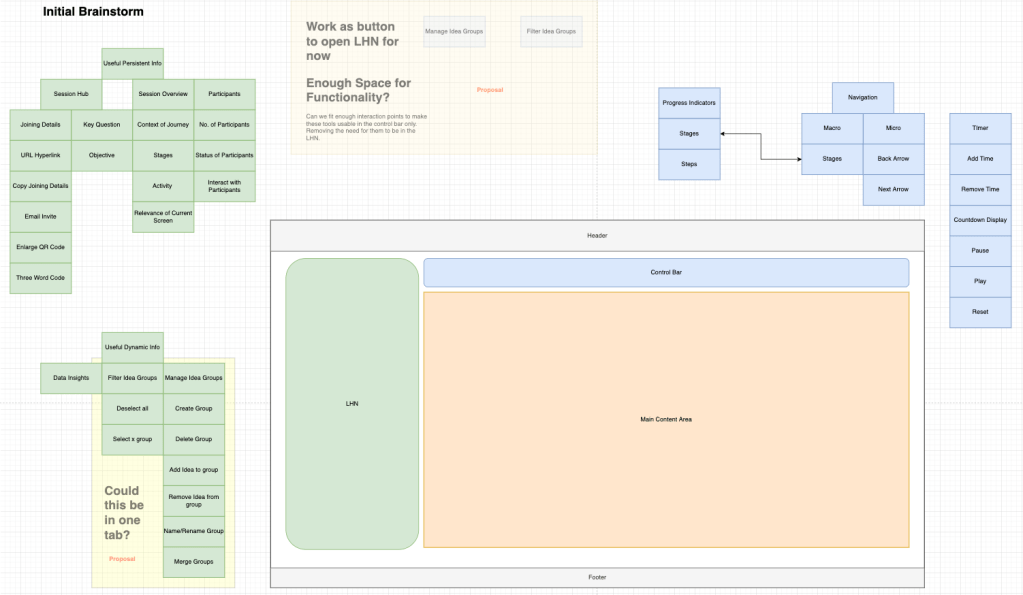Select the Email Invite box
1023x595 pixels.
pyautogui.click(x=41, y=216)
